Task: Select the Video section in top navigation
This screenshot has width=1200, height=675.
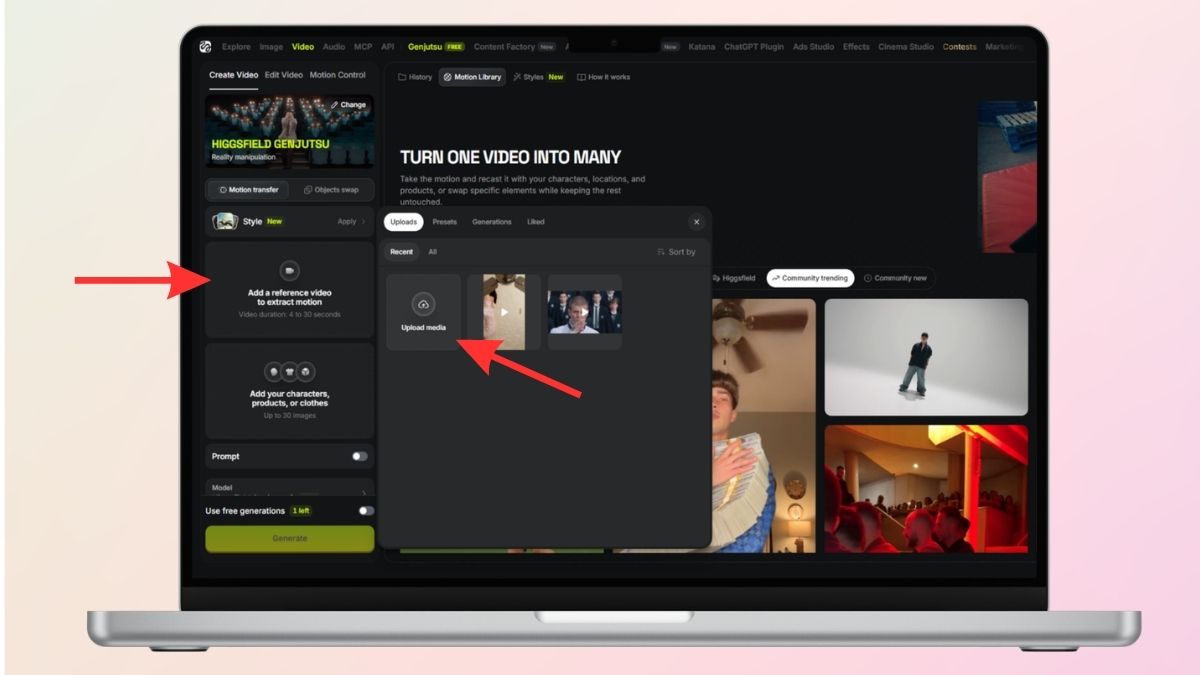Action: (303, 47)
